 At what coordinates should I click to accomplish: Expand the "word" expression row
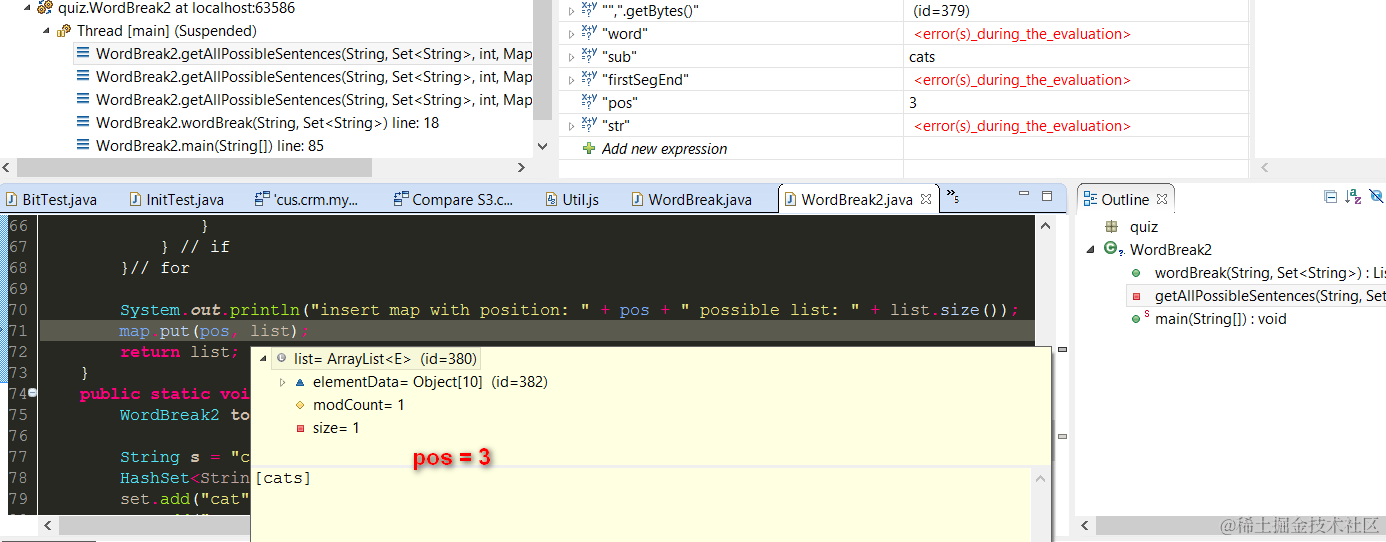coord(571,34)
